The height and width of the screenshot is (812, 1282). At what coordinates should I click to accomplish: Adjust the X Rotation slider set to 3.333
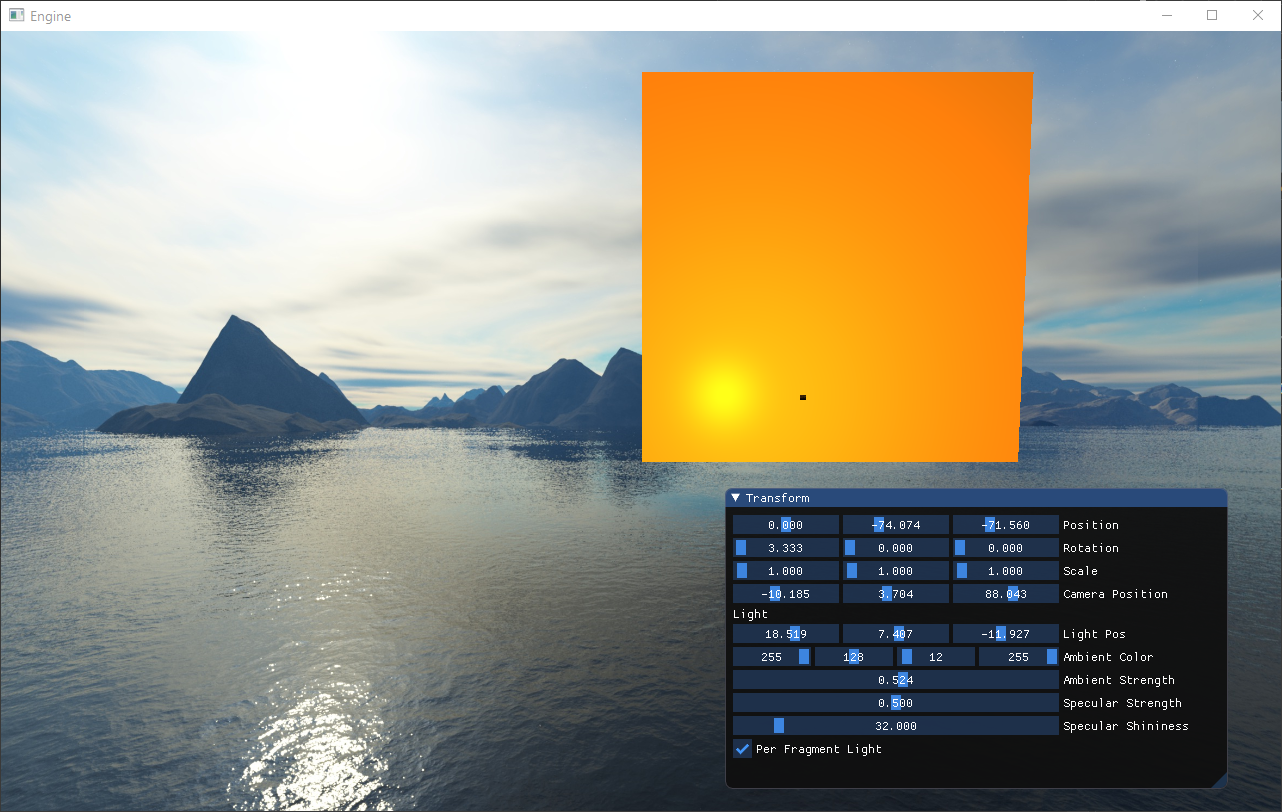[x=785, y=547]
